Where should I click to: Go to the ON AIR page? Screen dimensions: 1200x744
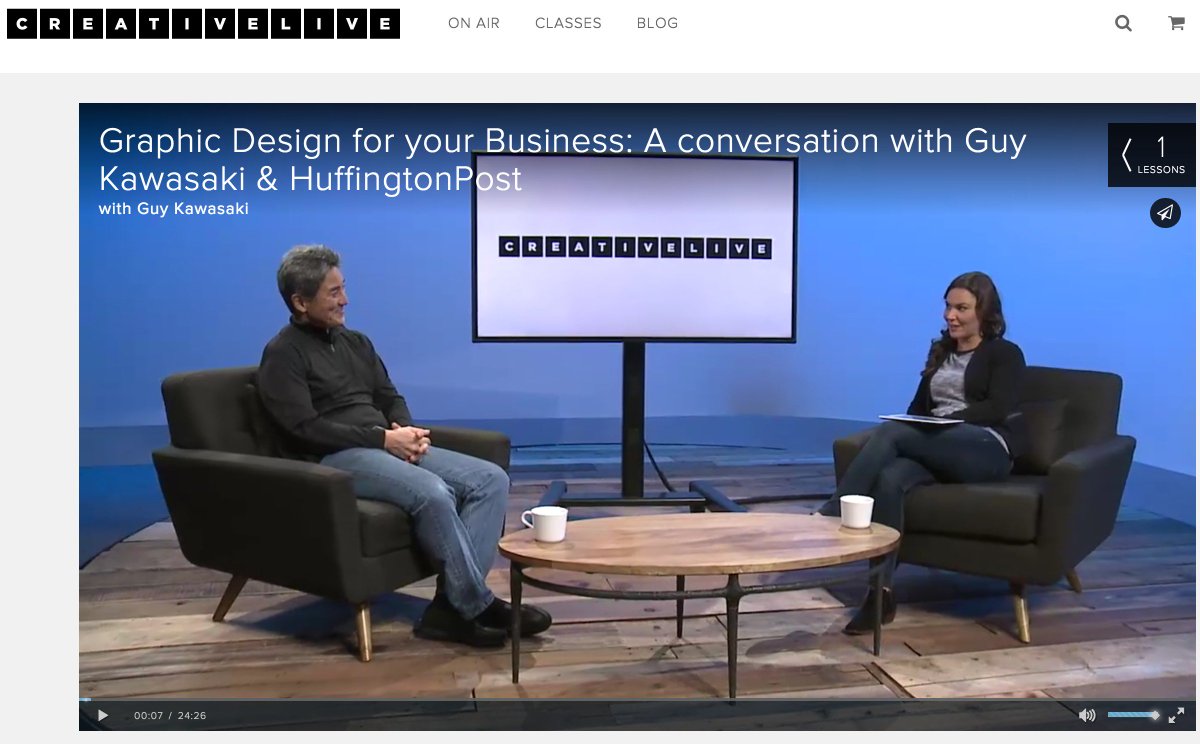click(x=474, y=23)
